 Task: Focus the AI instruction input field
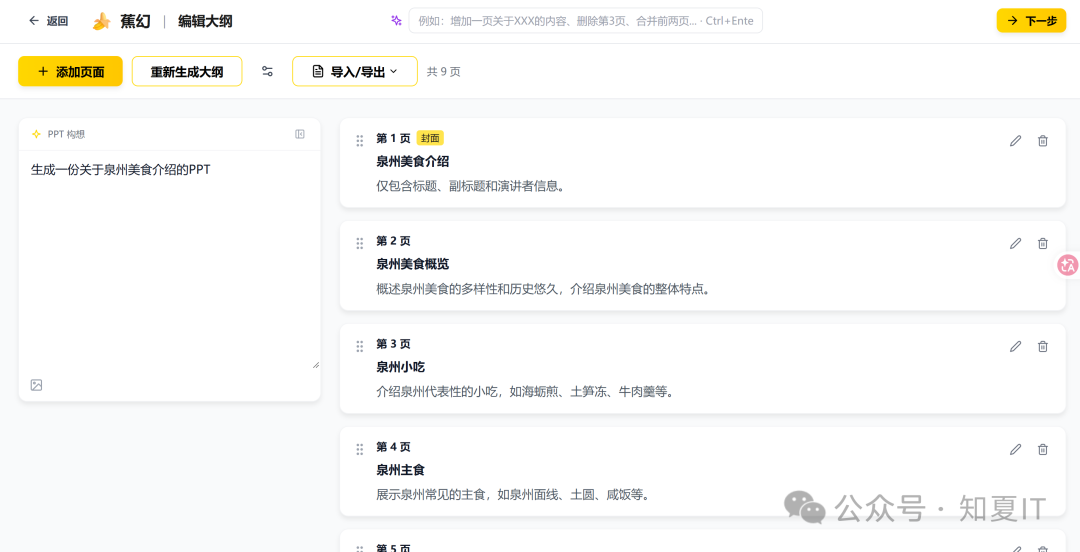(585, 21)
